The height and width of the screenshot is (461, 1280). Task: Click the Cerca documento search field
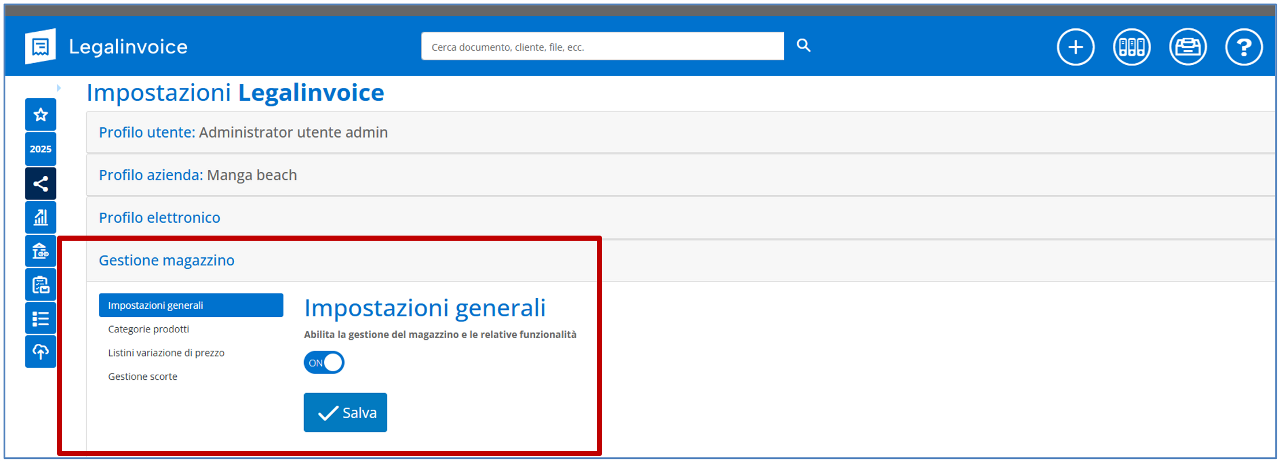[602, 47]
